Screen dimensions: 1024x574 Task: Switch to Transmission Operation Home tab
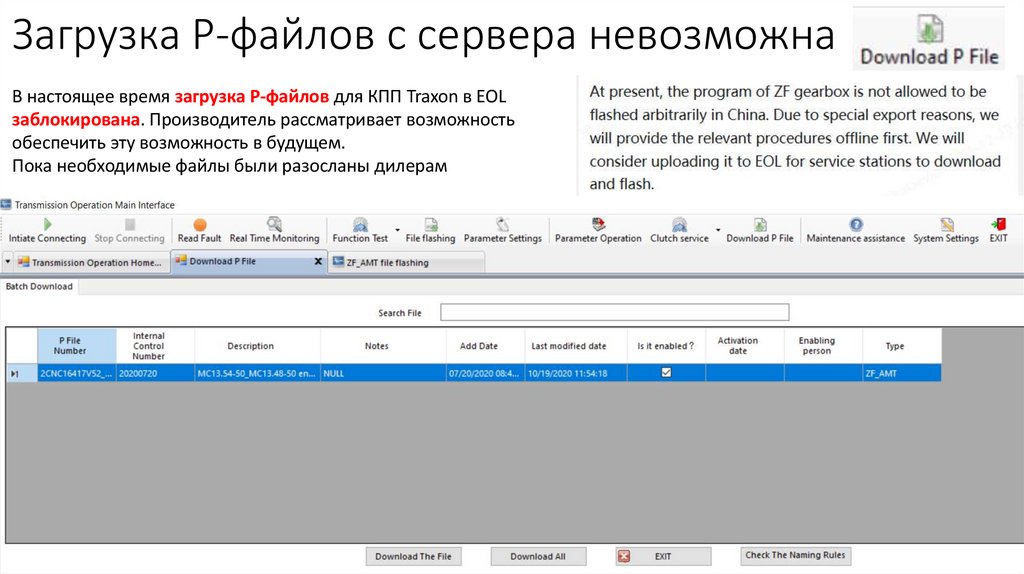90,262
